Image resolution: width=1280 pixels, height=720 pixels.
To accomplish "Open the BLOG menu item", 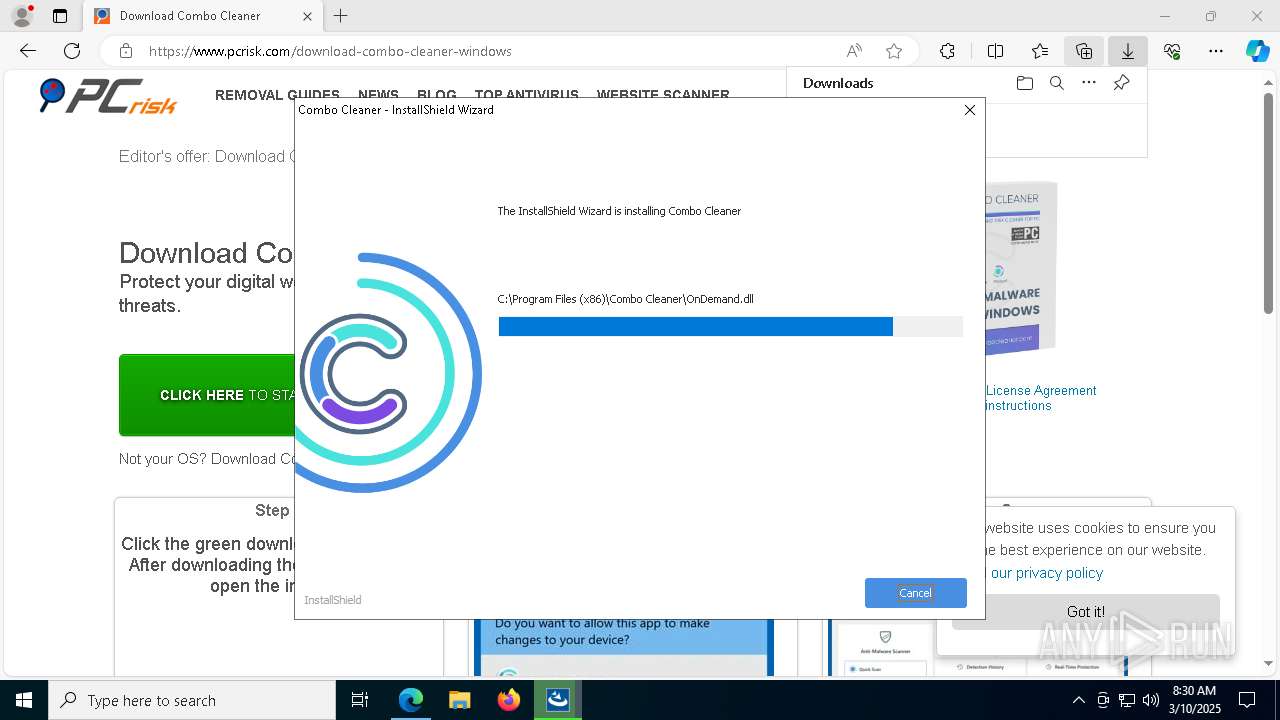I will point(437,95).
